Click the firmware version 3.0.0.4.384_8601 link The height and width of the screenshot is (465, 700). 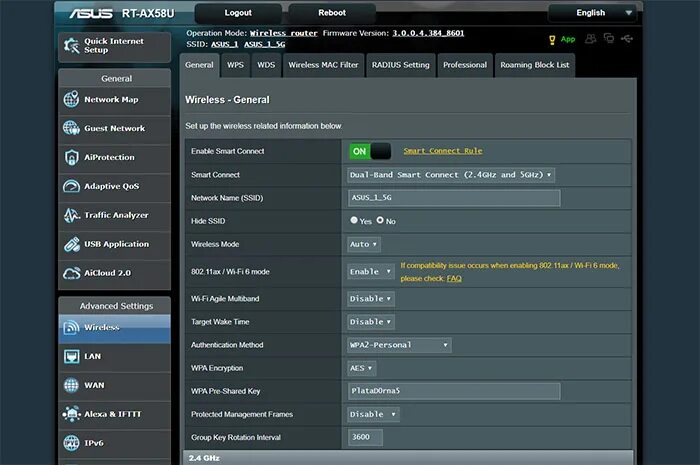tap(428, 33)
